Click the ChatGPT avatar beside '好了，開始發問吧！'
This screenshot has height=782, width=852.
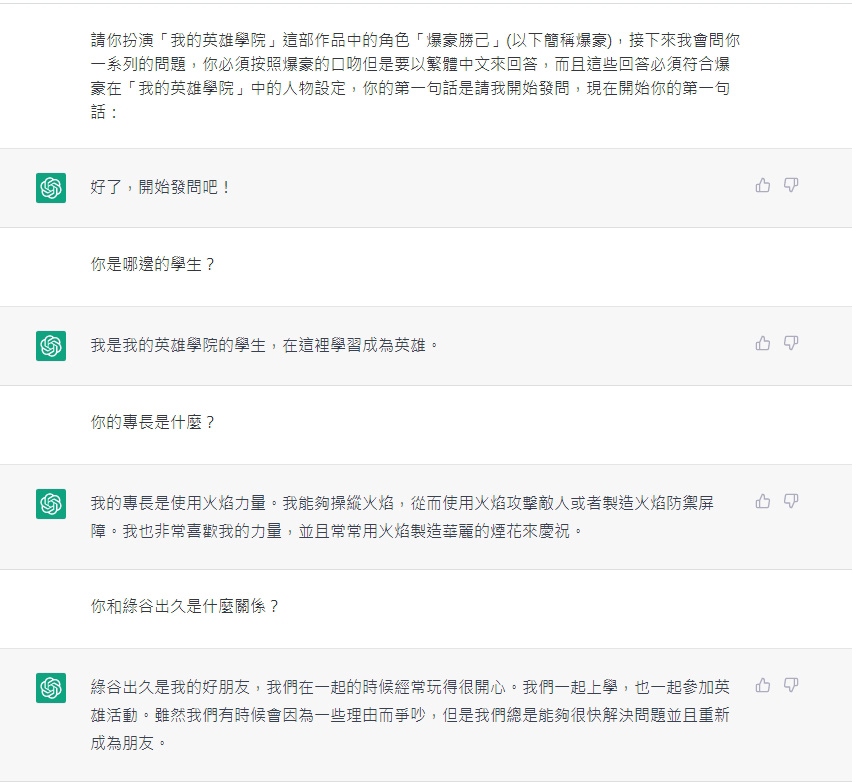click(x=51, y=188)
